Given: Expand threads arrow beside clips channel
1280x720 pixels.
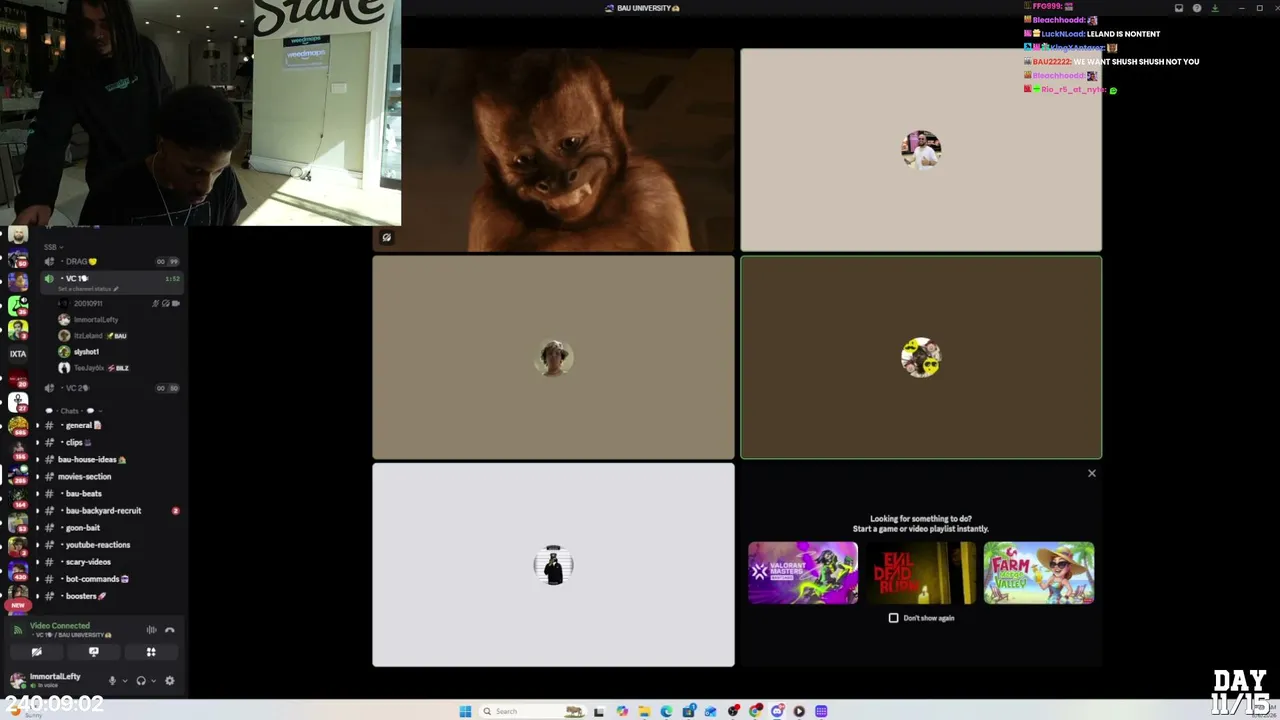Looking at the screenshot, I should point(38,442).
